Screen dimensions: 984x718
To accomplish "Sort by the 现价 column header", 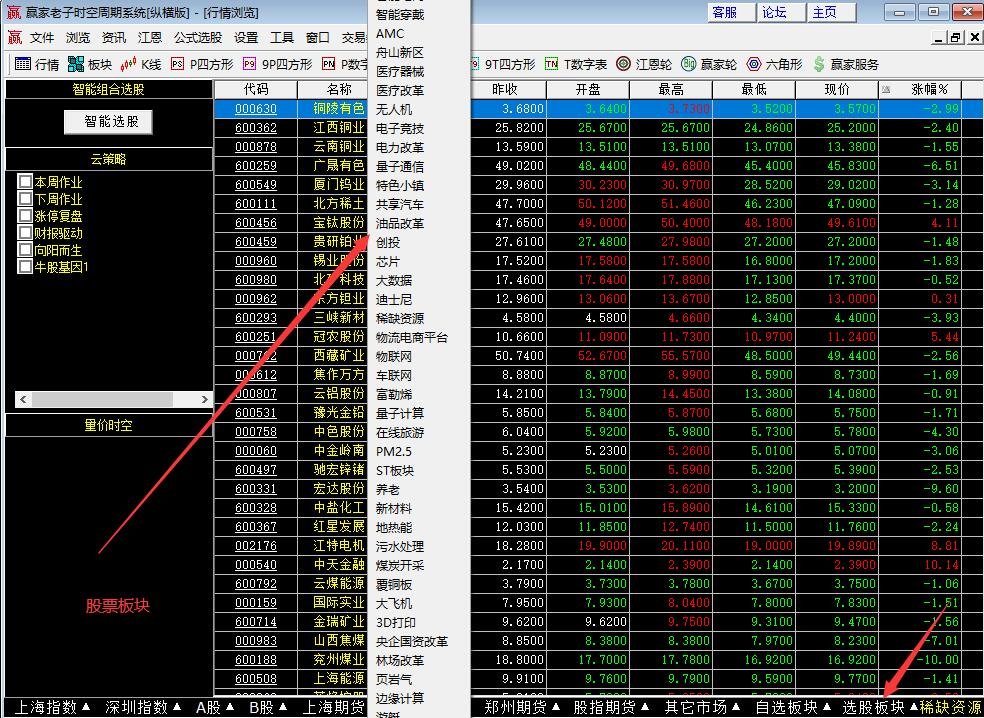I will click(837, 90).
